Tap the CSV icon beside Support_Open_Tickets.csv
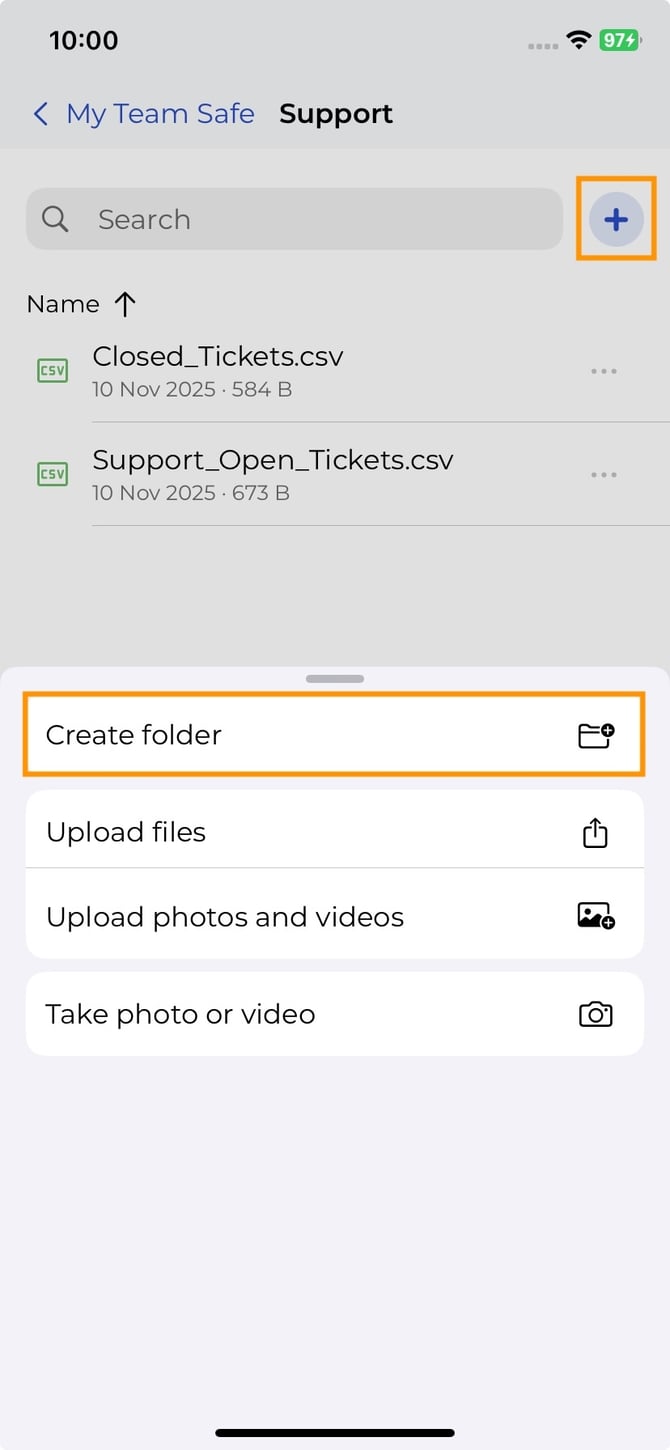This screenshot has height=1450, width=670. tap(52, 474)
